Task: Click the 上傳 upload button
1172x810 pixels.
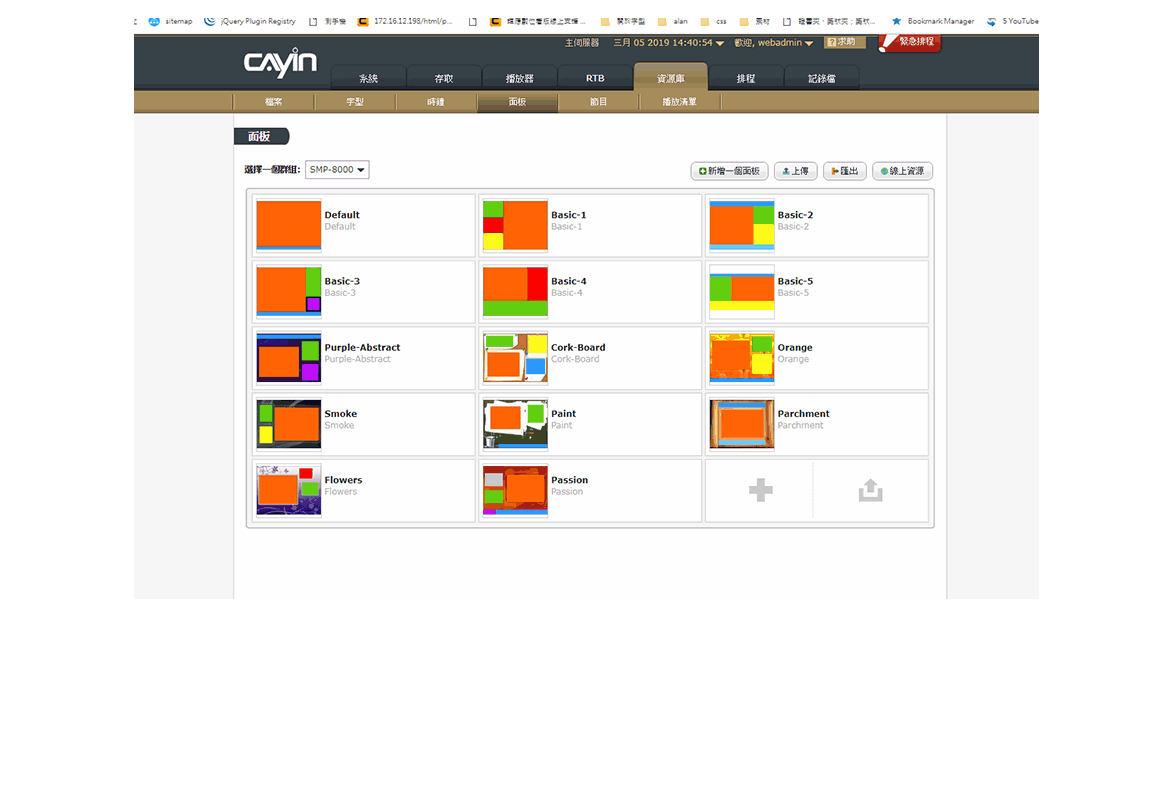Action: coord(796,171)
